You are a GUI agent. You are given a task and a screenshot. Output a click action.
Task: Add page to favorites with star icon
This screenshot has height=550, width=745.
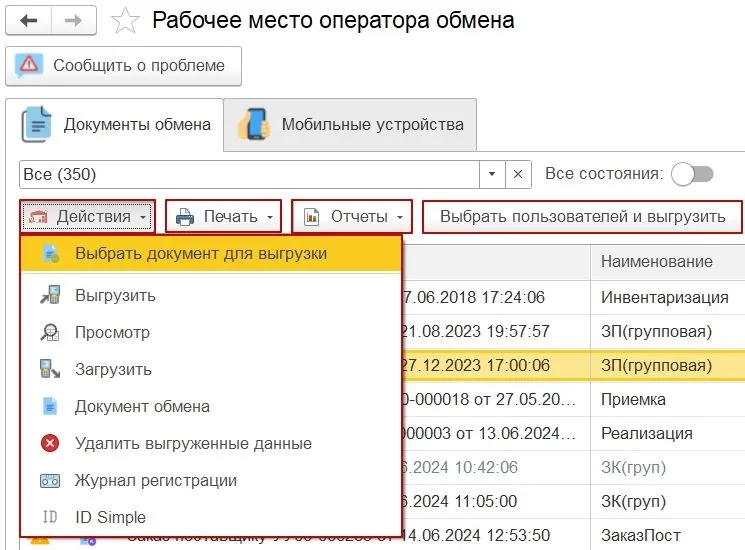125,21
